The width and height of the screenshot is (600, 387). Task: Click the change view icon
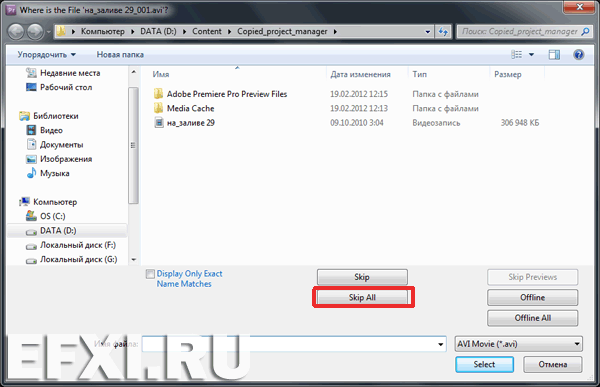516,55
